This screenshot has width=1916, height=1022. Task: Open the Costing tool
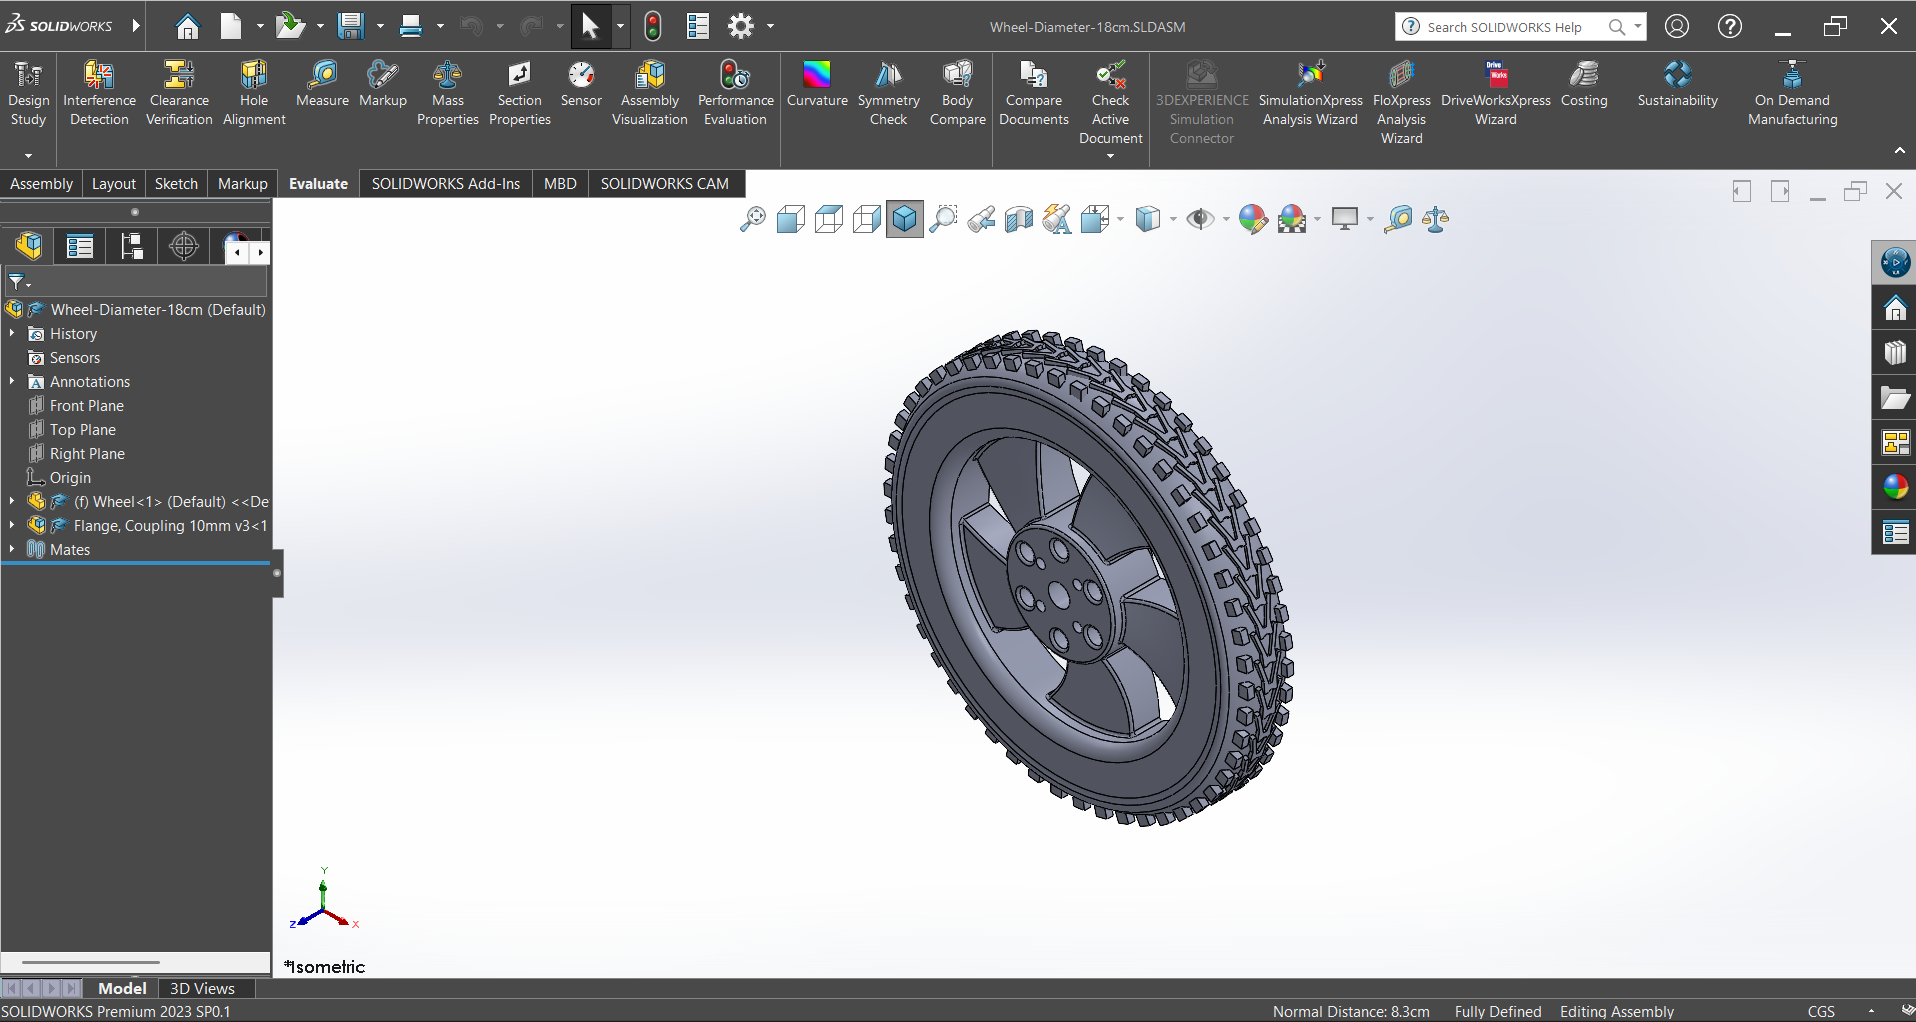pyautogui.click(x=1584, y=84)
